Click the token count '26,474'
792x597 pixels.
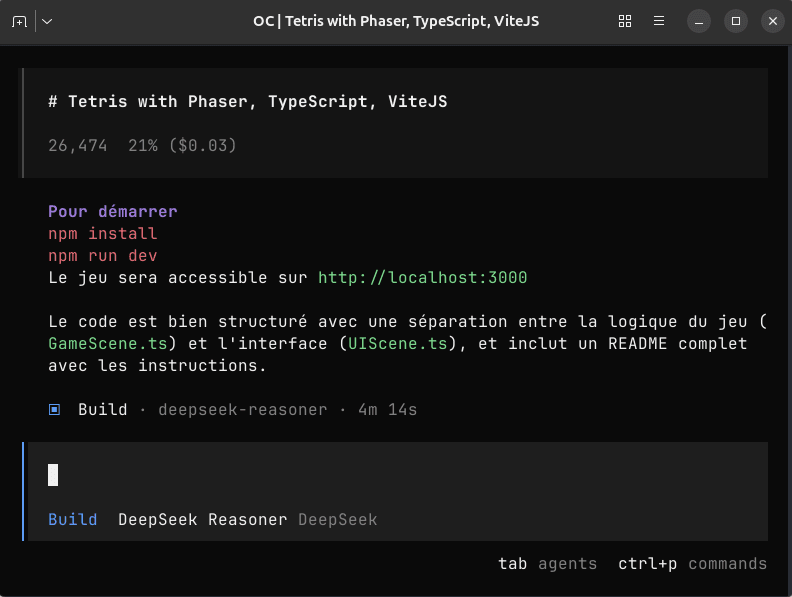click(x=78, y=145)
